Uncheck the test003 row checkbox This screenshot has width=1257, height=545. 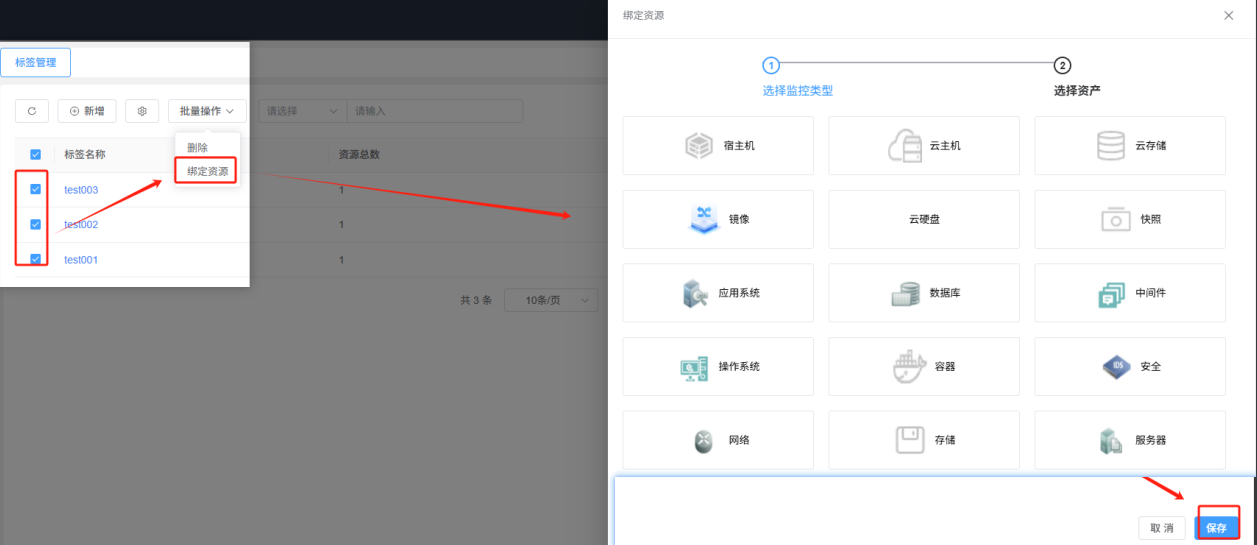pos(35,189)
